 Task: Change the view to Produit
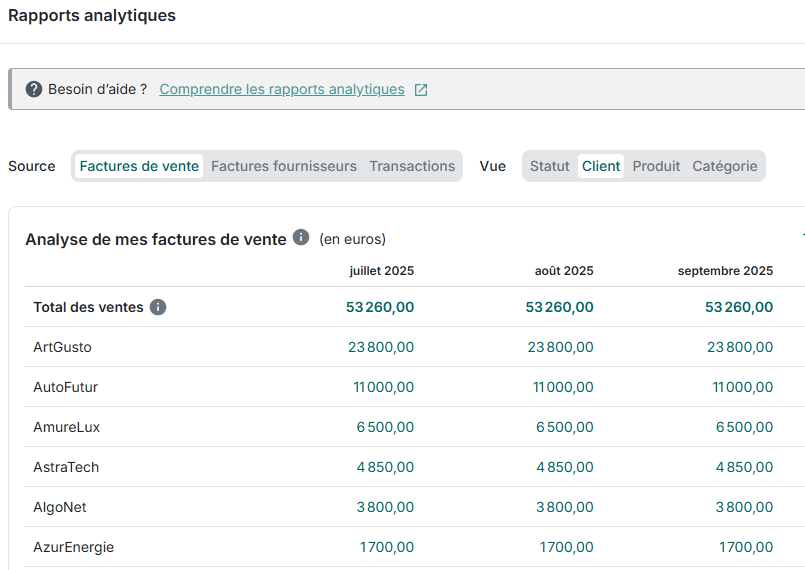[x=656, y=166]
